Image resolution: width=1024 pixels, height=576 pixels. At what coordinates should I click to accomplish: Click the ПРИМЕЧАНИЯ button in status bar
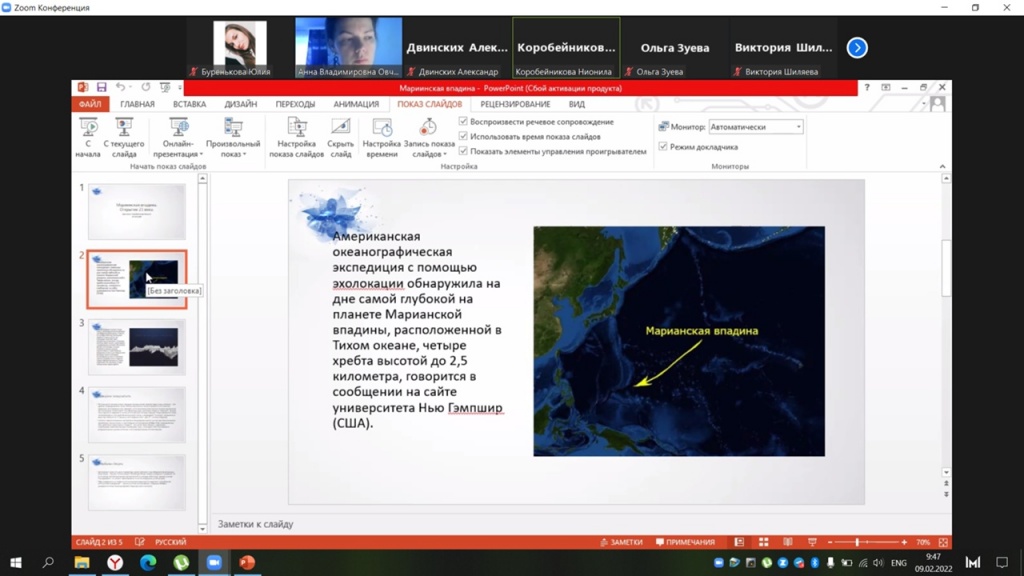[686, 542]
